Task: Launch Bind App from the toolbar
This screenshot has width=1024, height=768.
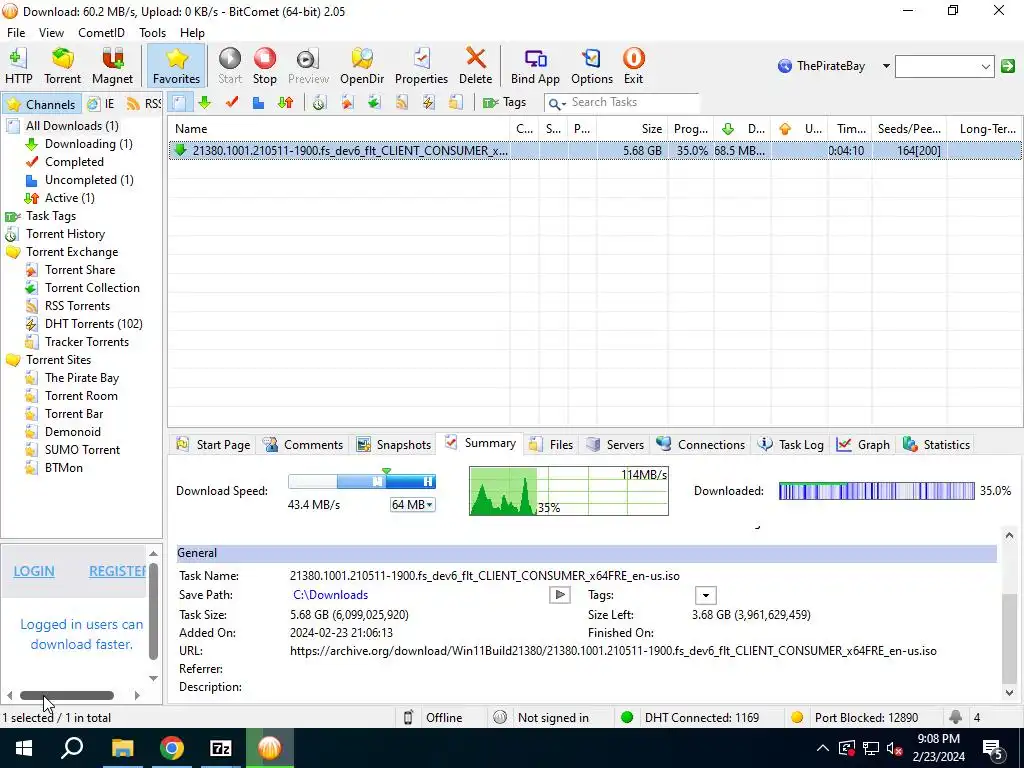Action: pyautogui.click(x=535, y=66)
